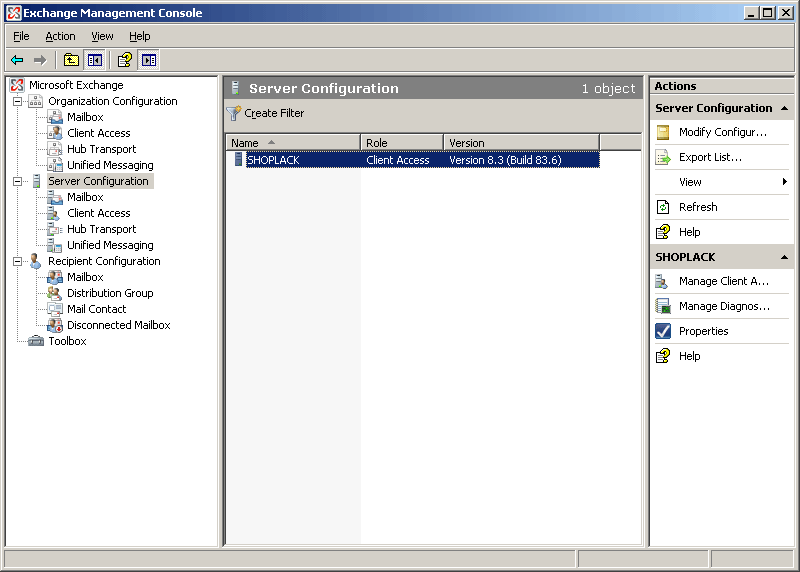
Task: Click the Forward arrow toolbar icon
Action: coord(40,60)
